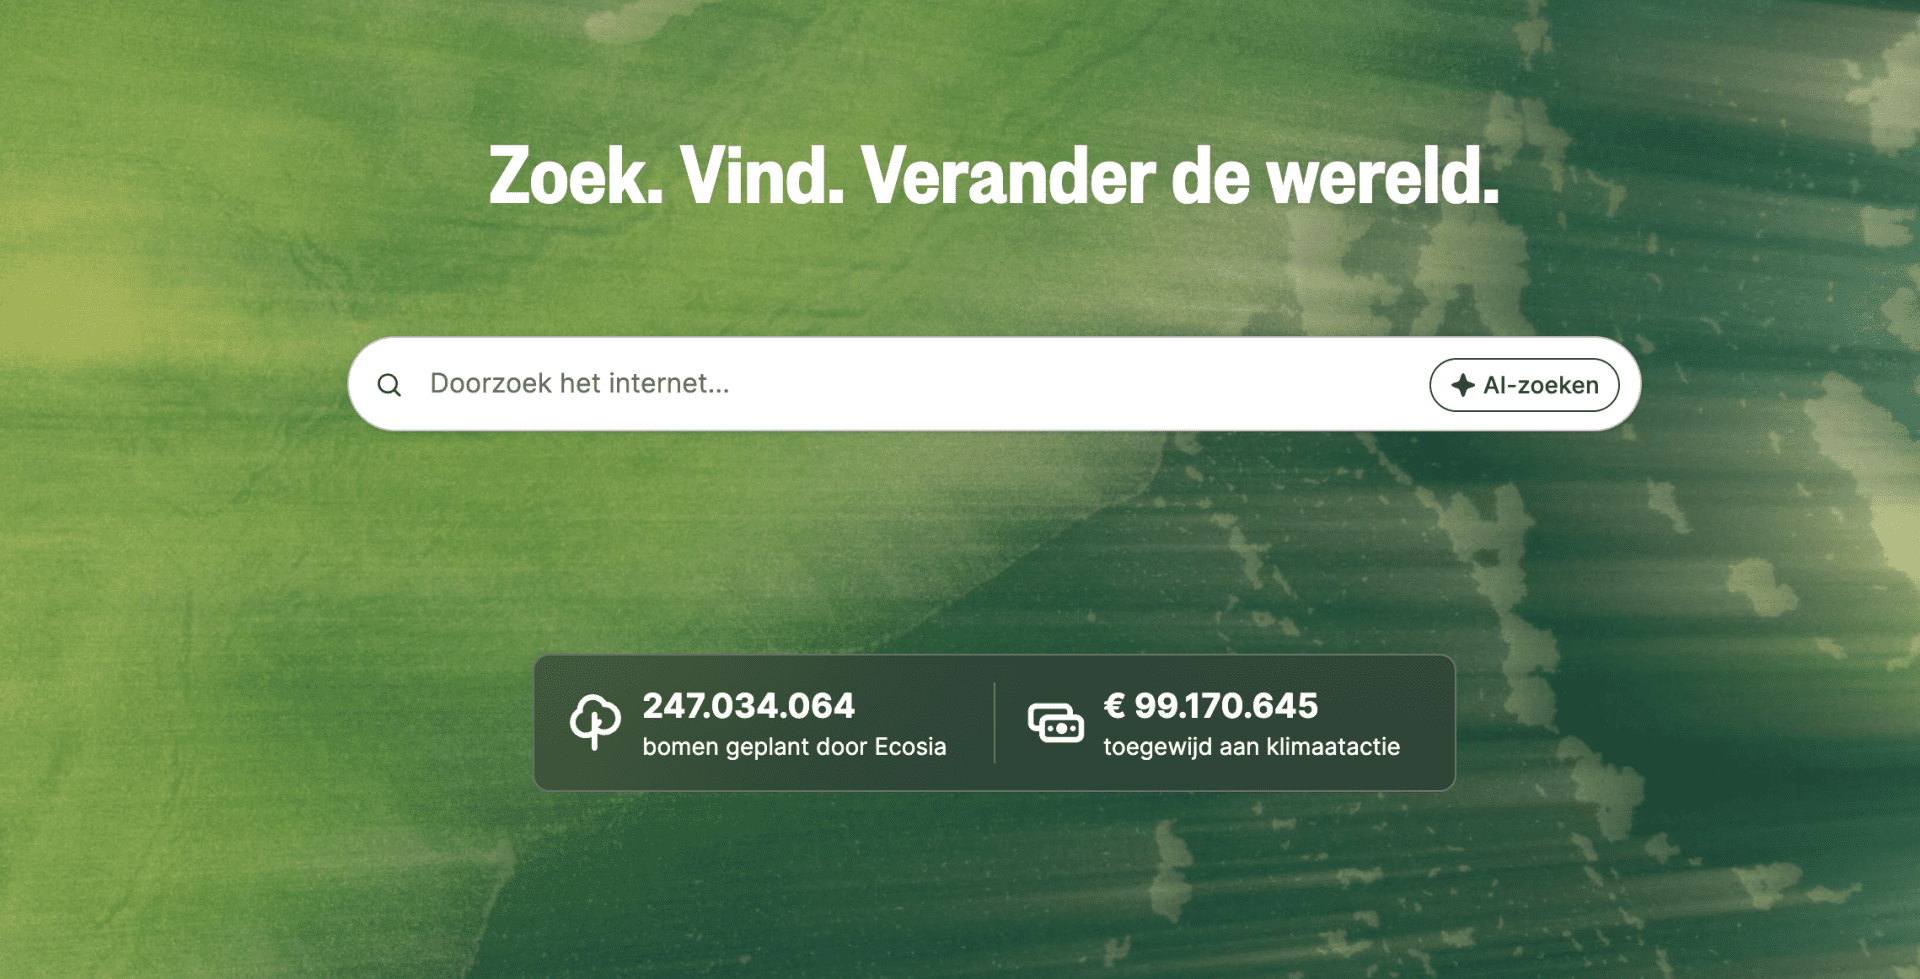Viewport: 1920px width, 979px height.
Task: Select the euro symbol before 99.170.645
Action: 1114,706
